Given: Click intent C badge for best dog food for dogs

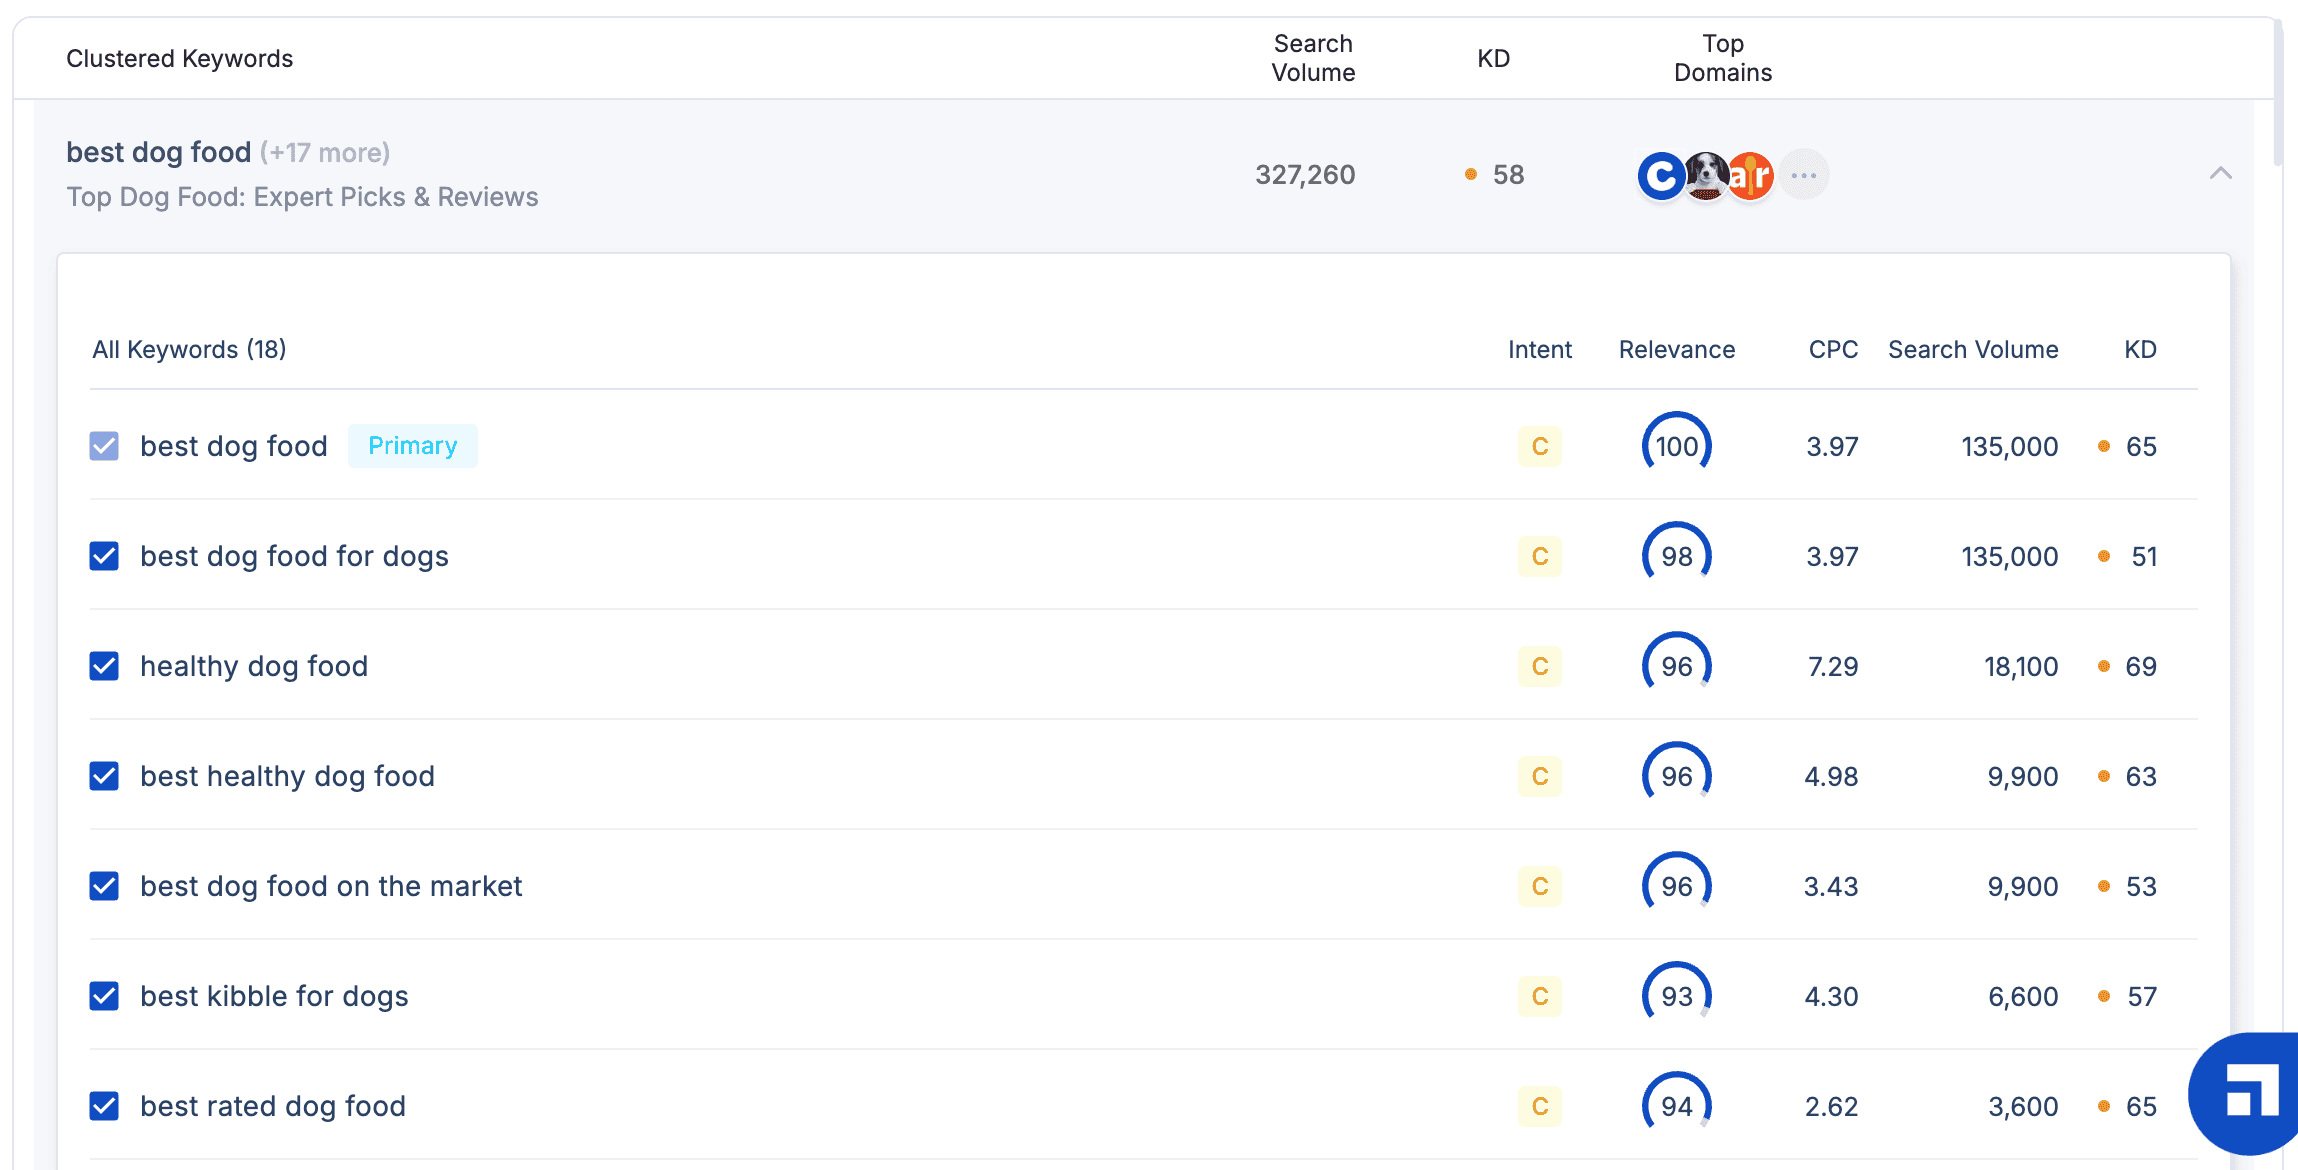Looking at the screenshot, I should tap(1540, 556).
